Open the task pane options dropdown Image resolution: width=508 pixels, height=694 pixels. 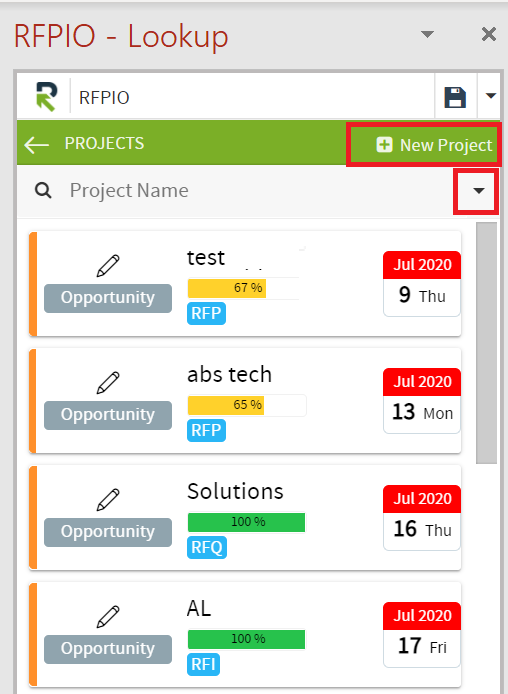click(427, 34)
